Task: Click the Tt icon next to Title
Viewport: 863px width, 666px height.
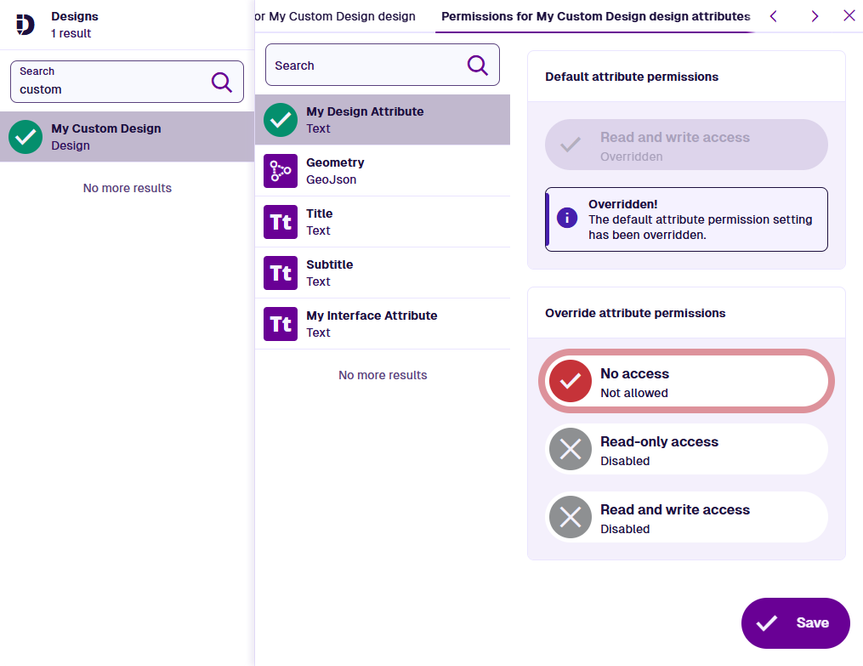Action: tap(280, 222)
